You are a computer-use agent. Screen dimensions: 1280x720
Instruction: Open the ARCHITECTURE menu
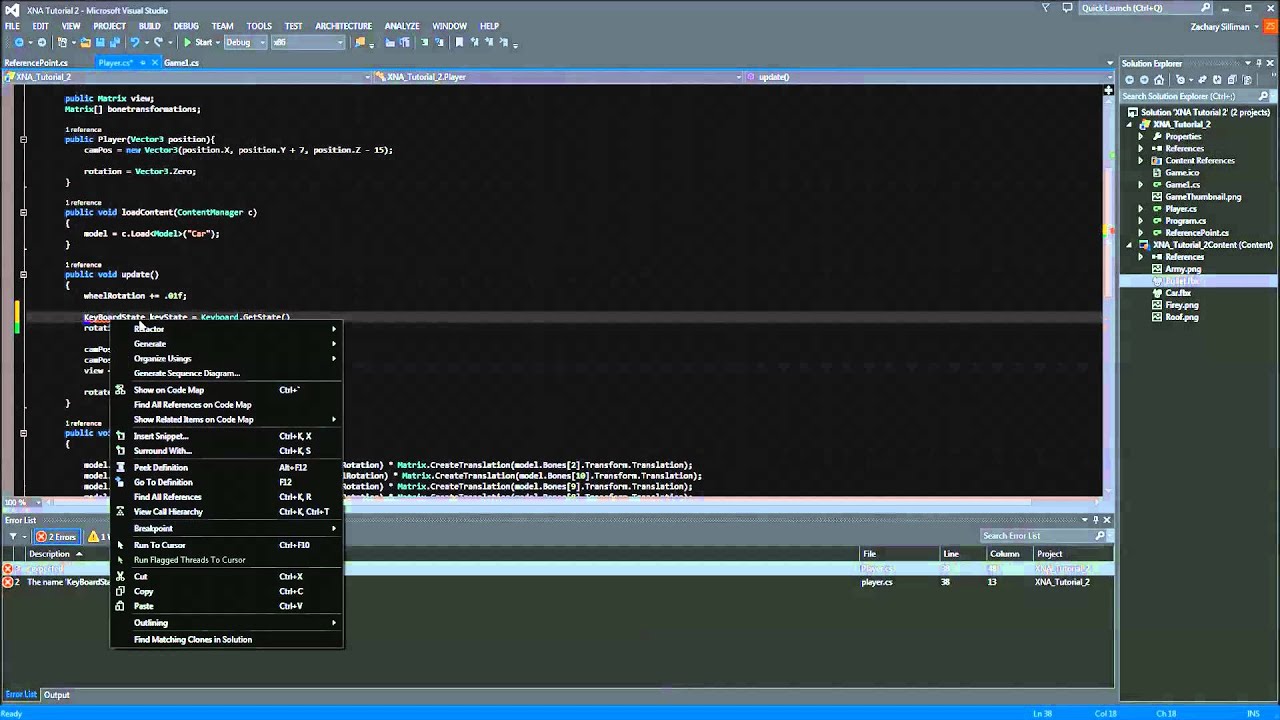[x=343, y=26]
